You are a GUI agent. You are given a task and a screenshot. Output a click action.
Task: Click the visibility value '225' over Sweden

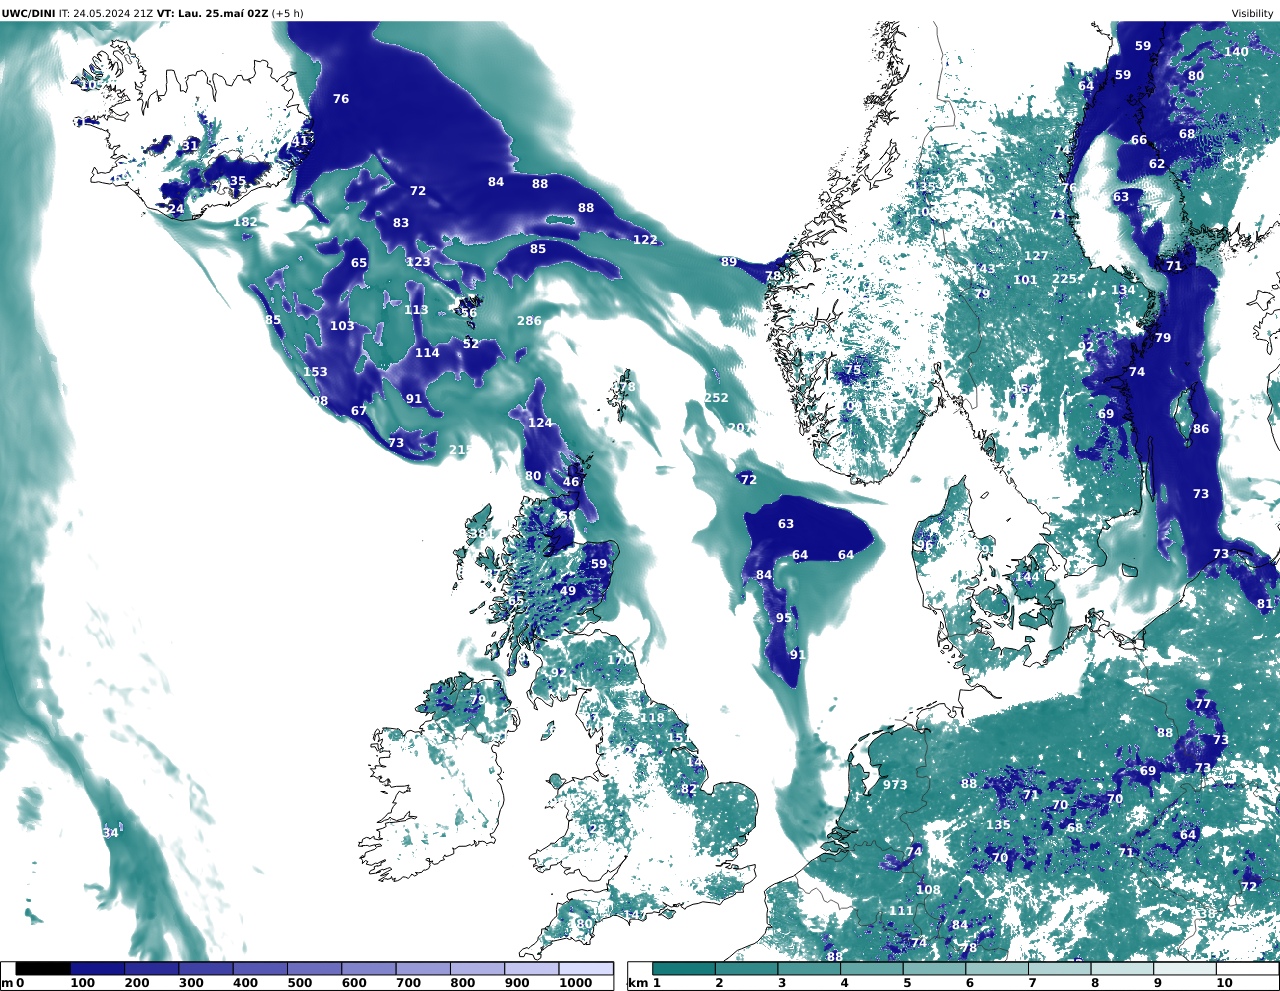tap(1064, 279)
